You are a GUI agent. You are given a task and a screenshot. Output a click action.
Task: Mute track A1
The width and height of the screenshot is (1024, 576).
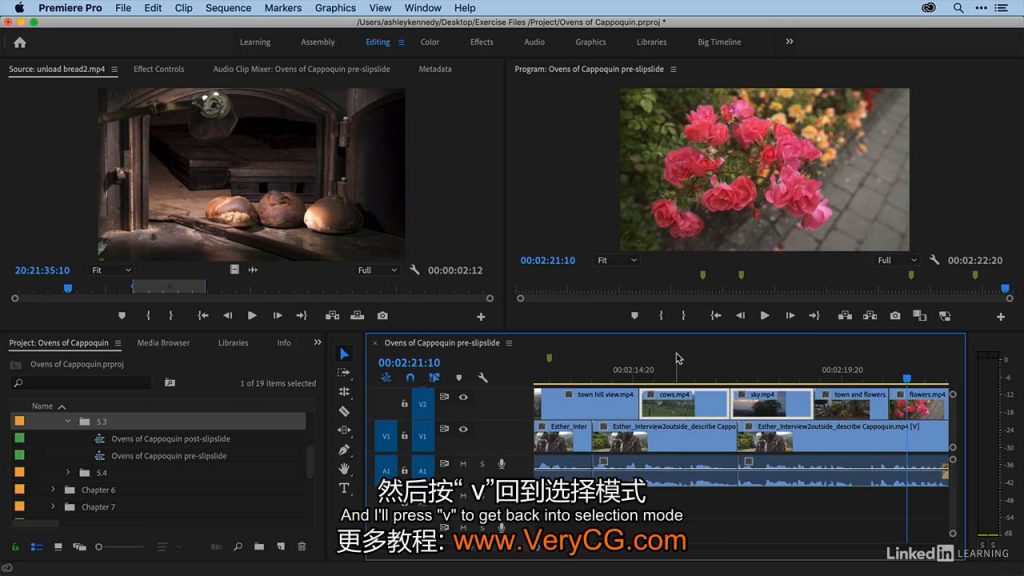pyautogui.click(x=463, y=464)
